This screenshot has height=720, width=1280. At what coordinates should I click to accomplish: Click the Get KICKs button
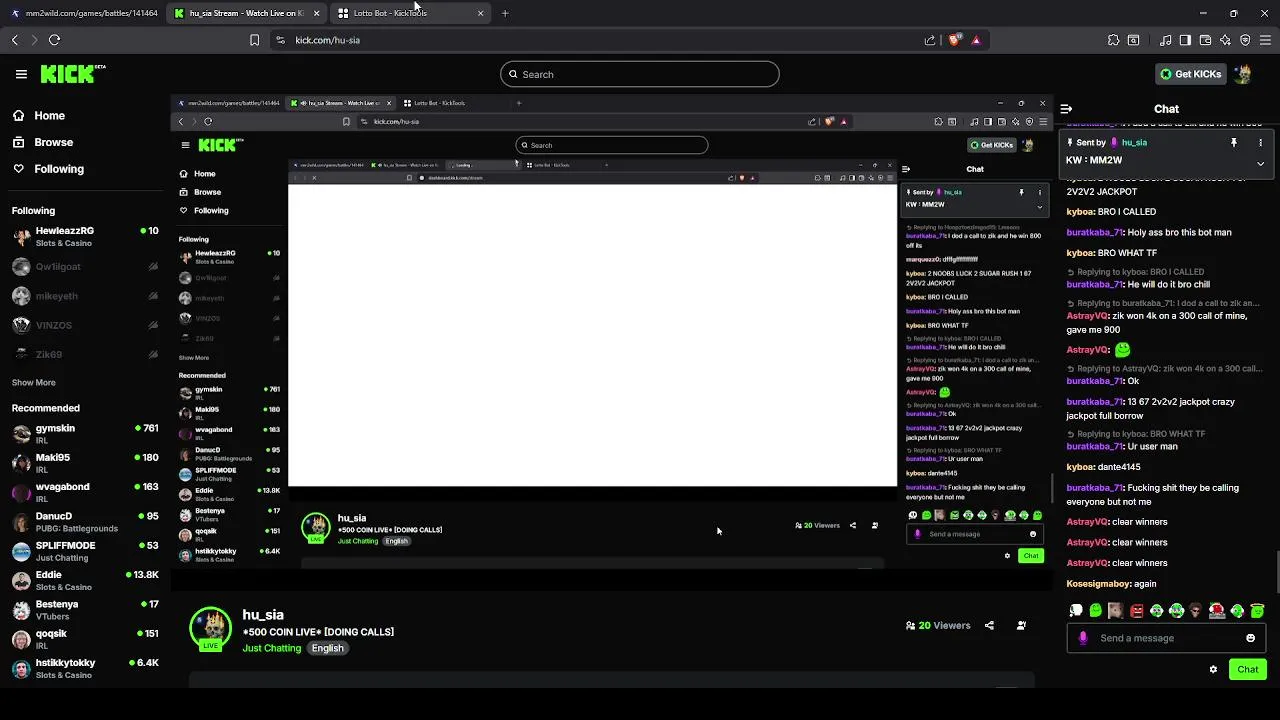coord(1190,74)
